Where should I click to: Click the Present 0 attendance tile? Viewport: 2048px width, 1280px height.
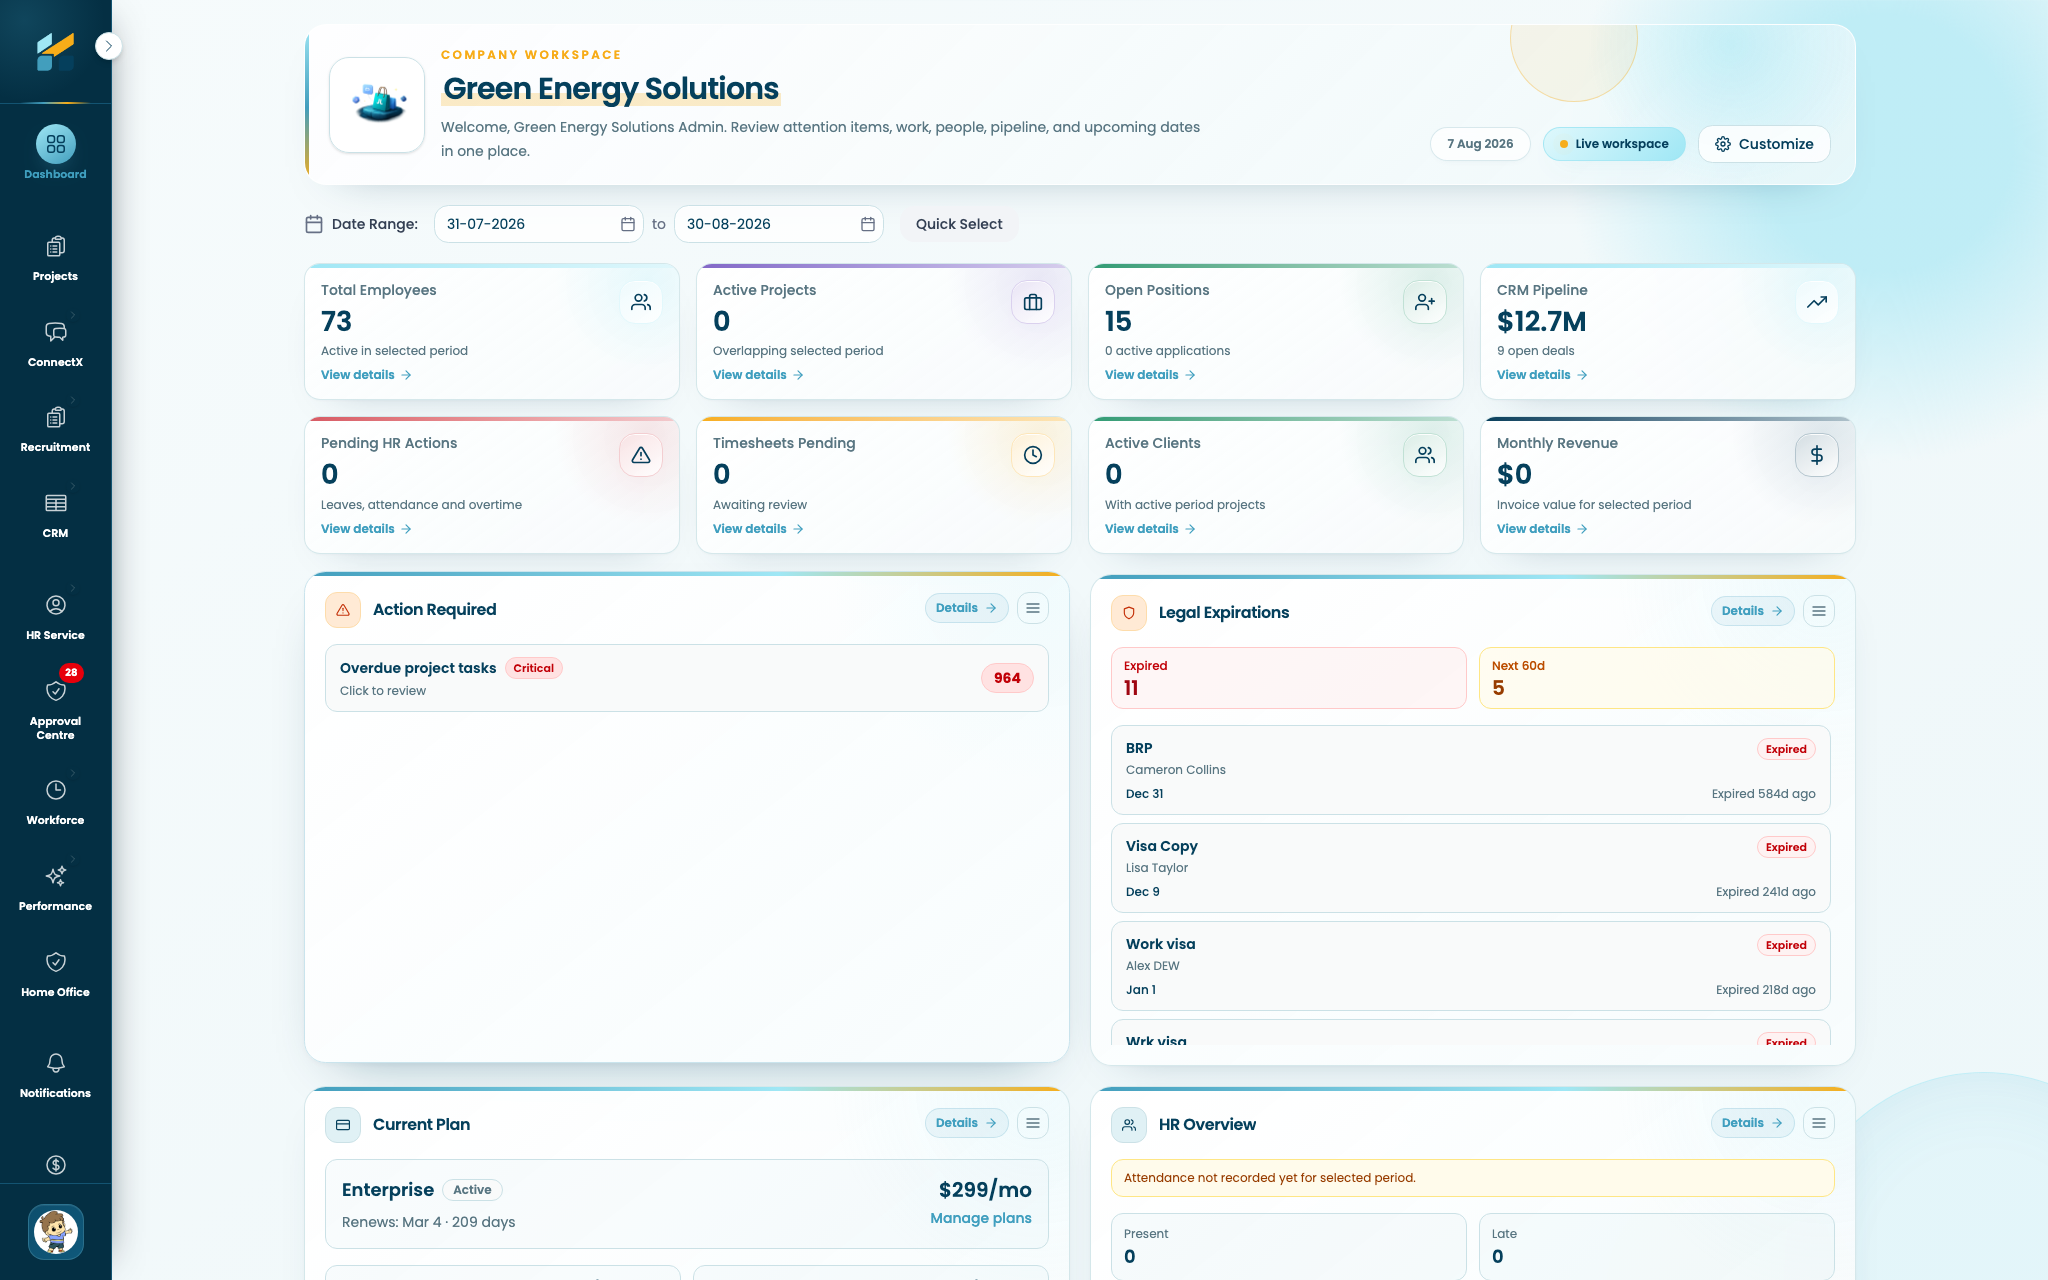(1288, 1246)
